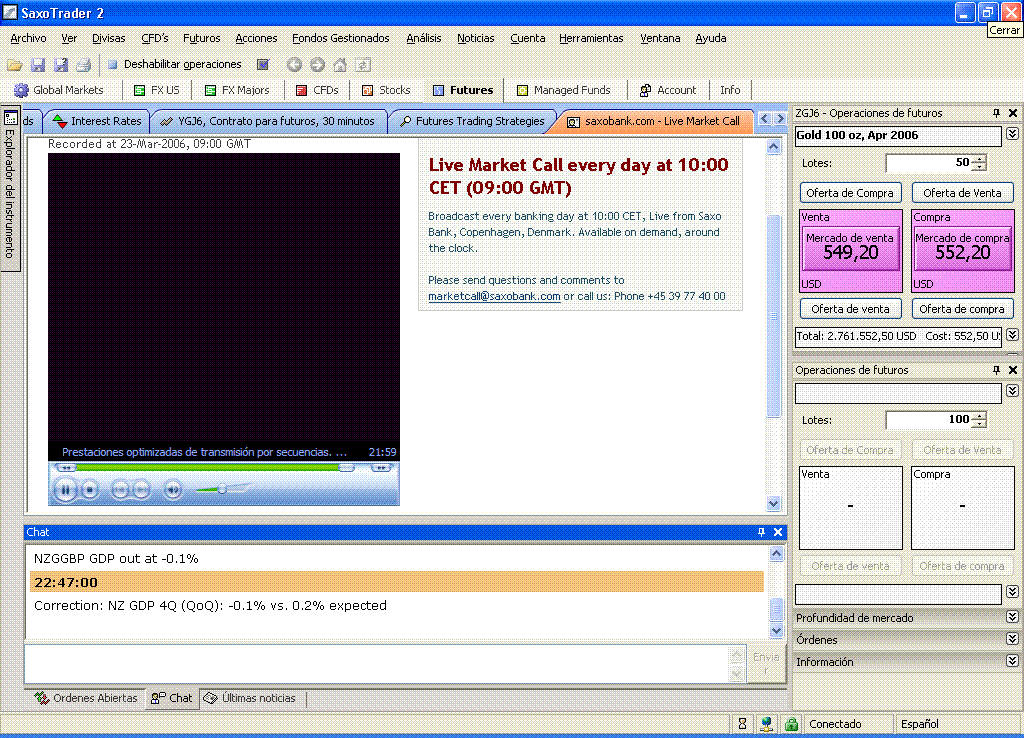
Task: Click the chat scroll down arrow
Action: click(x=776, y=630)
